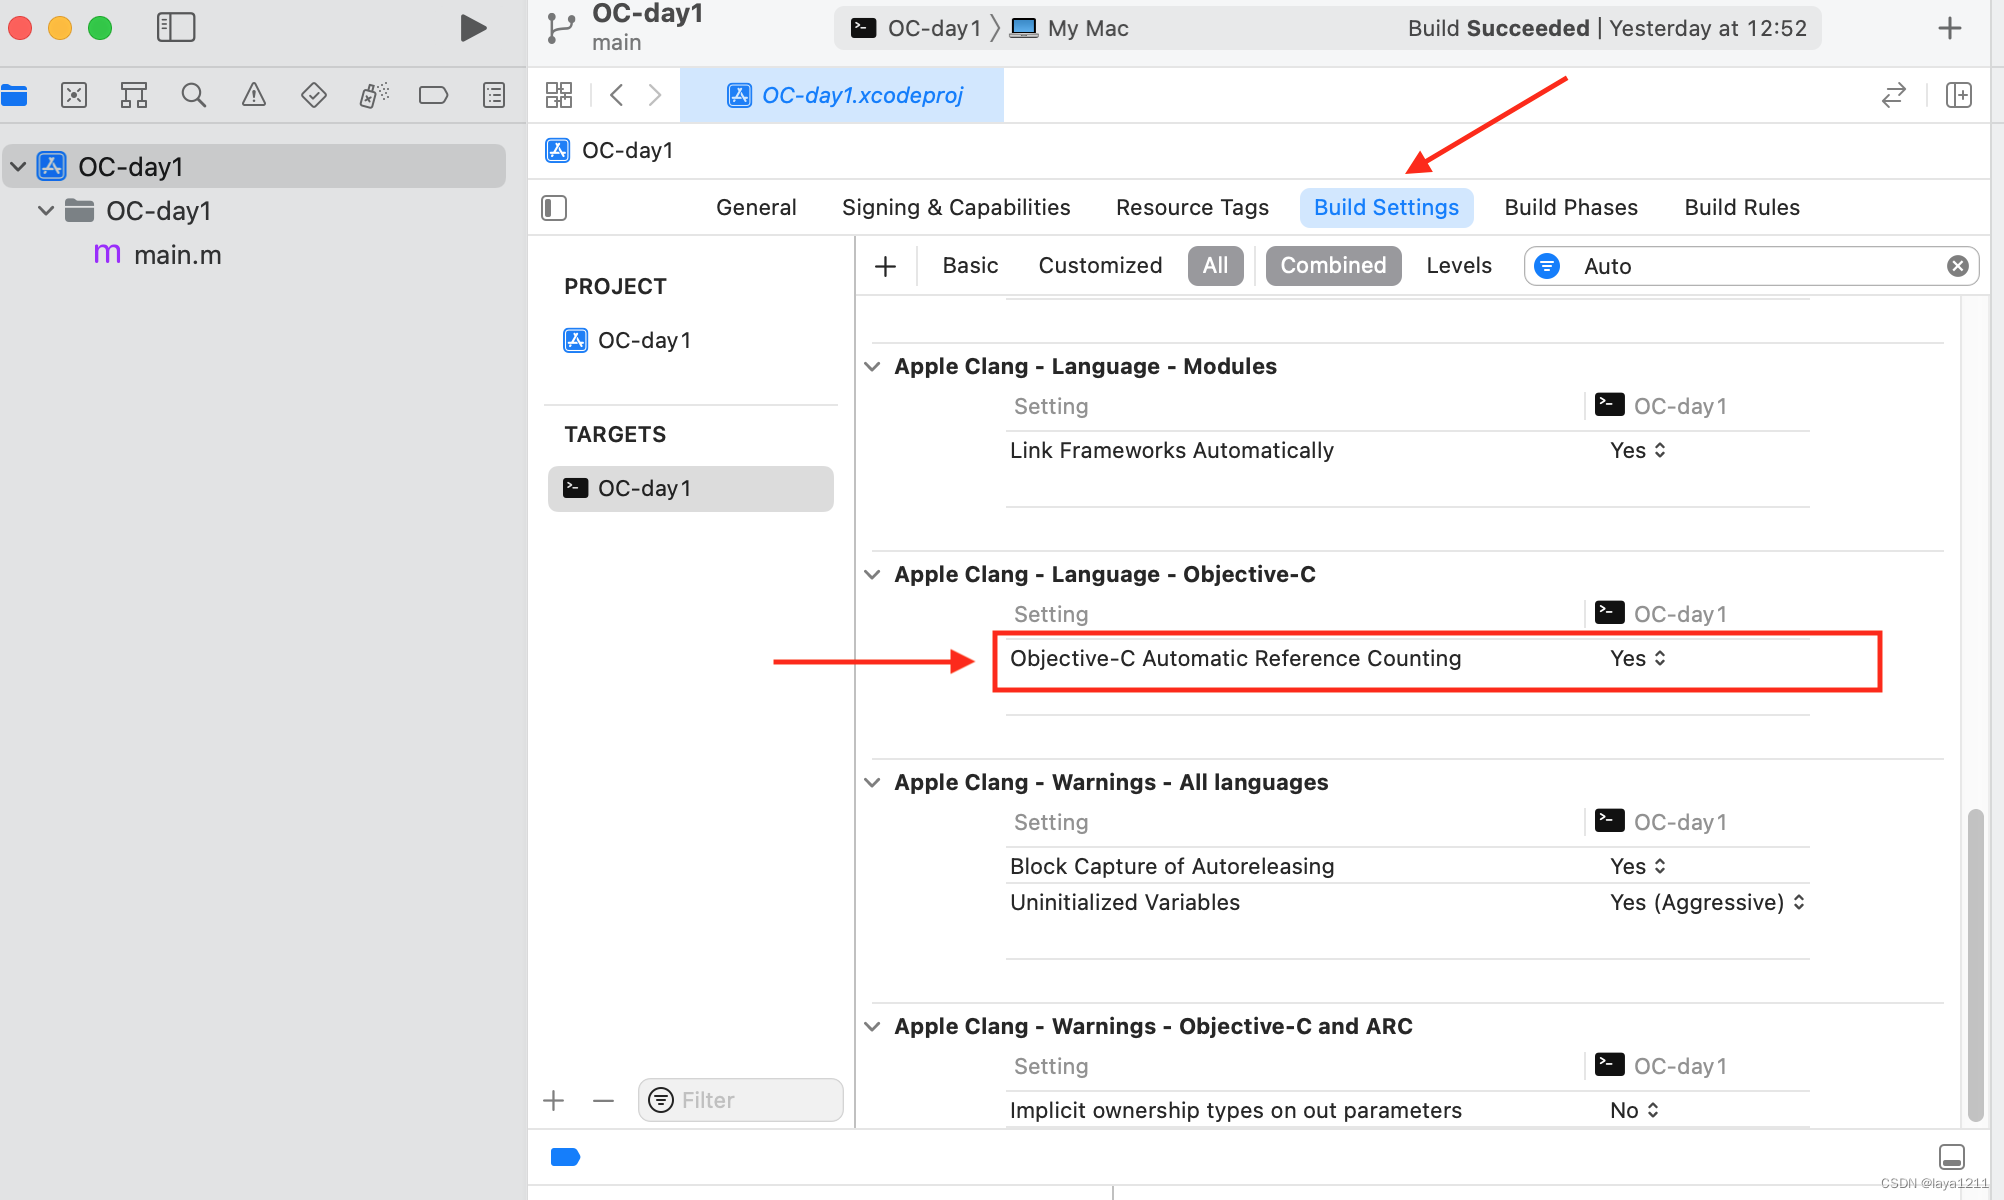Change Implicit ownership types value

[1634, 1111]
